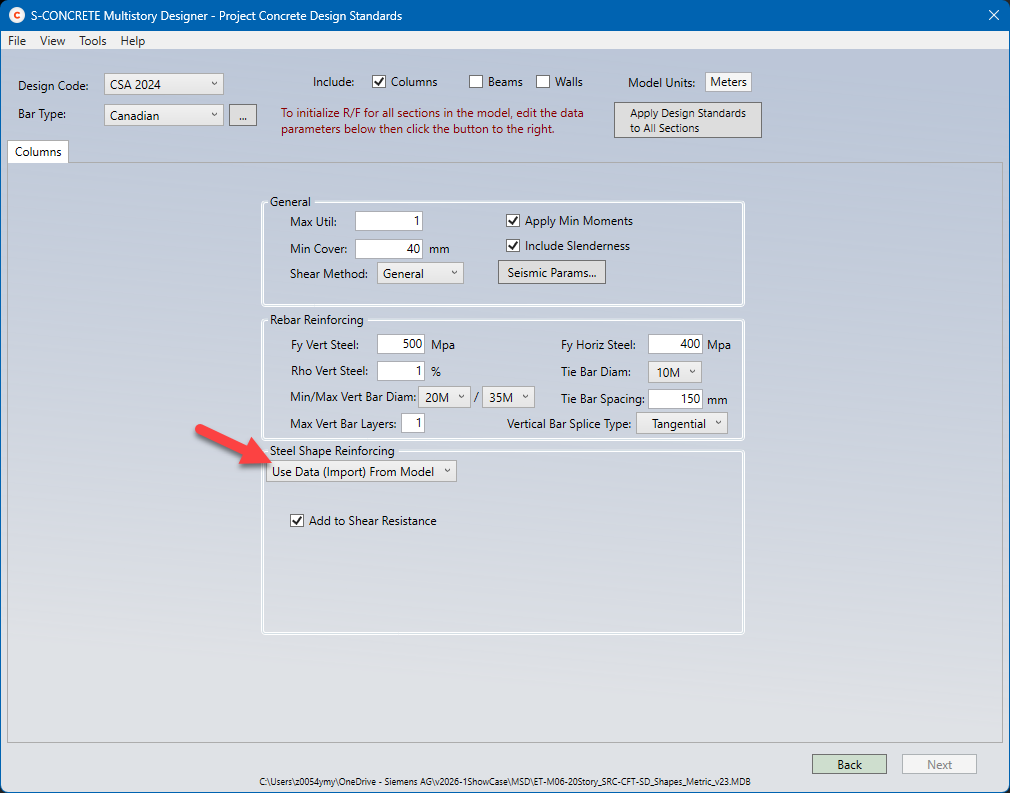Click the ellipsis button beside Bar Type
1010x793 pixels.
click(243, 115)
